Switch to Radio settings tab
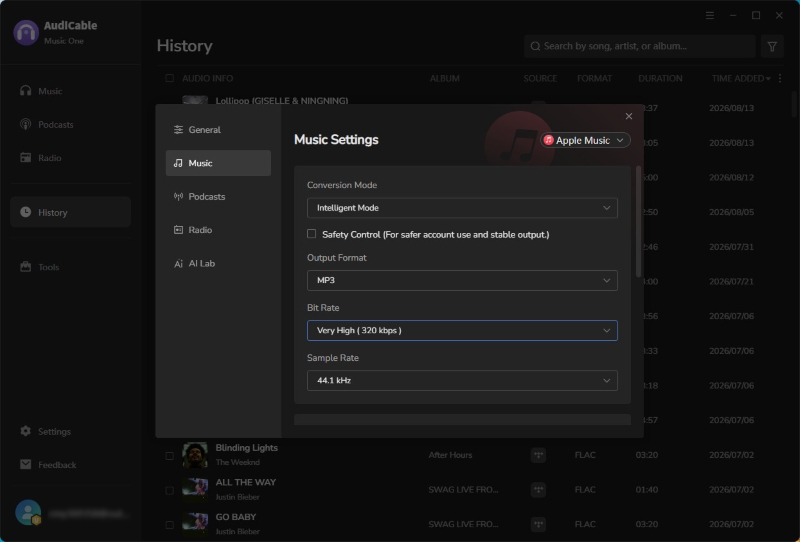Screen dimensions: 800x542 (218, 230)
